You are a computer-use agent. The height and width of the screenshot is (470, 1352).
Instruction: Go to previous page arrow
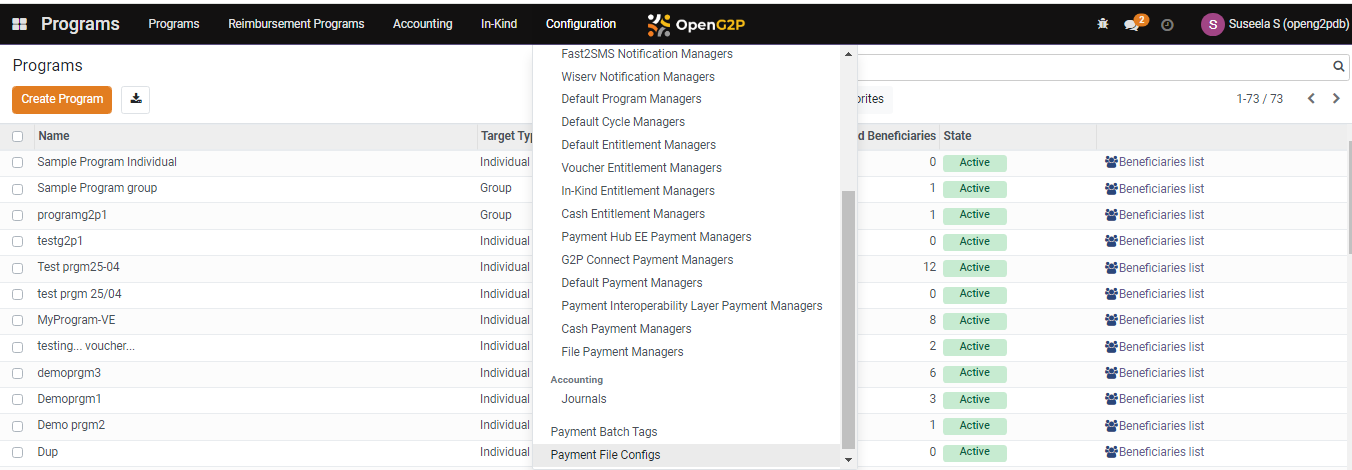1311,98
